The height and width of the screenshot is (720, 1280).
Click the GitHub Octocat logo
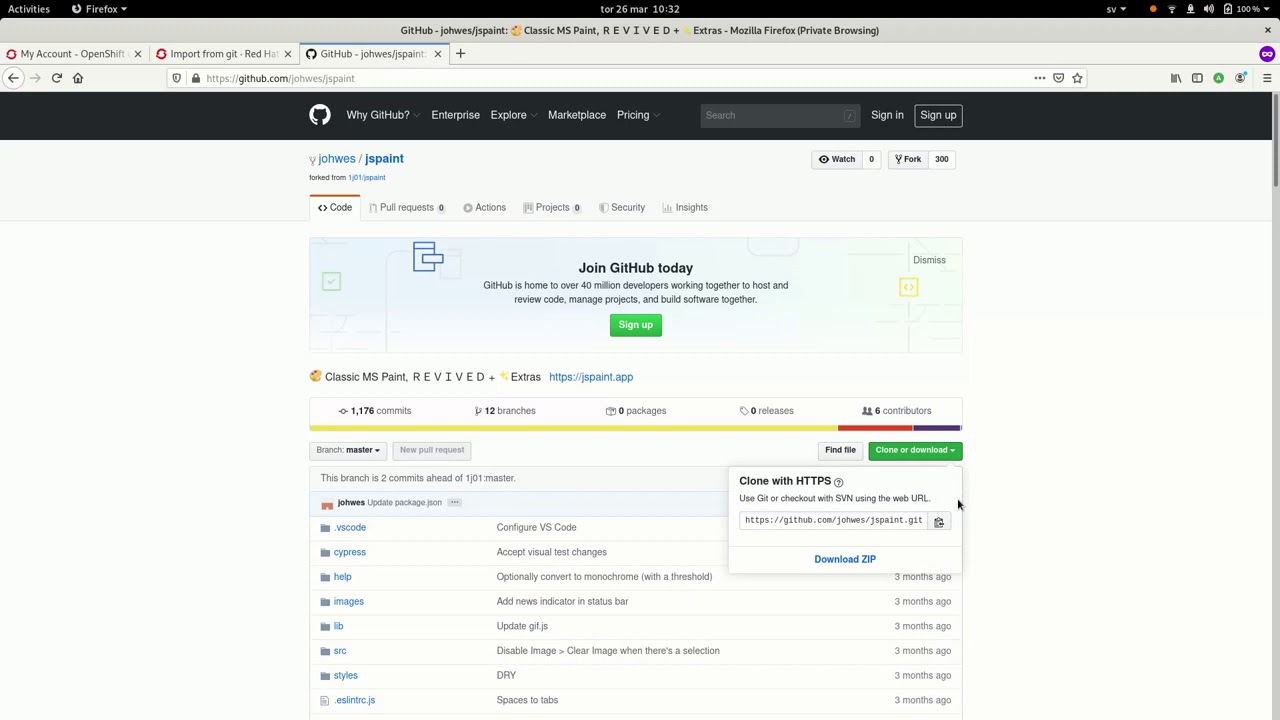[319, 115]
